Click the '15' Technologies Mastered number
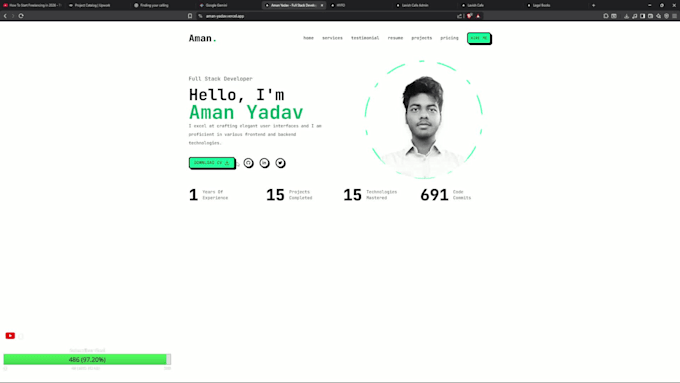 pyautogui.click(x=353, y=195)
